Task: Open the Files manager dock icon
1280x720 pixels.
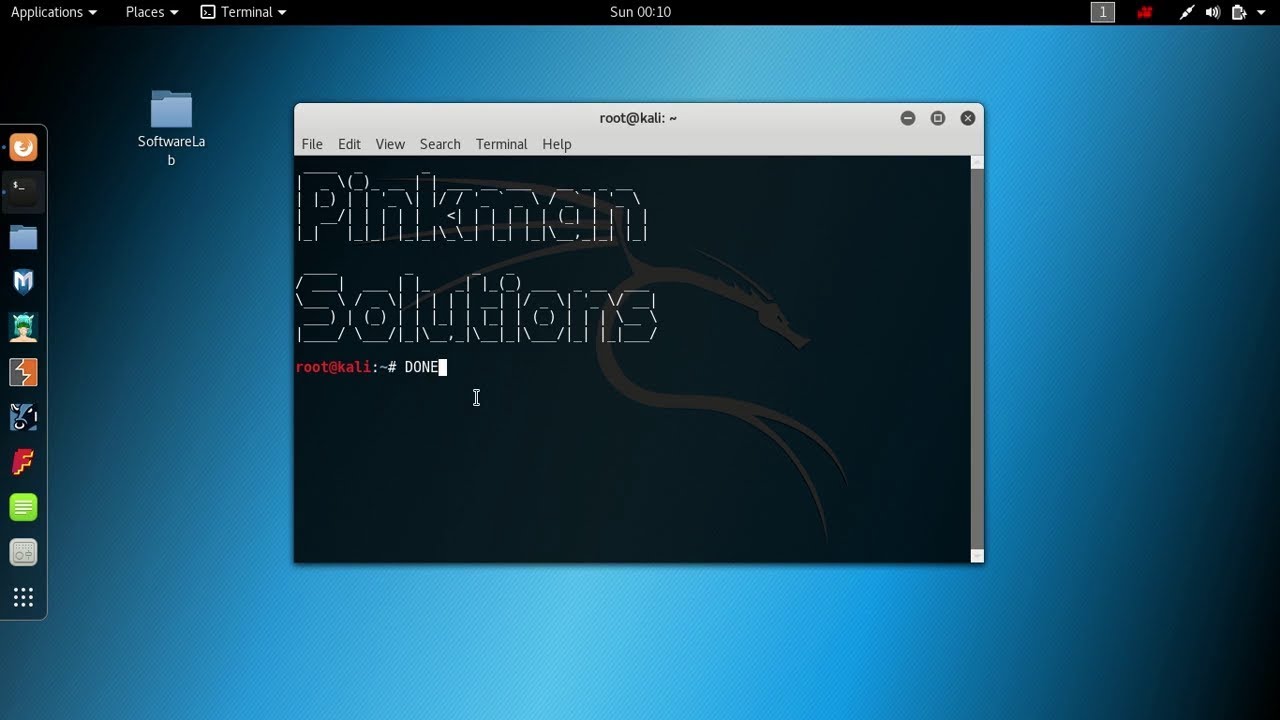Action: [23, 238]
